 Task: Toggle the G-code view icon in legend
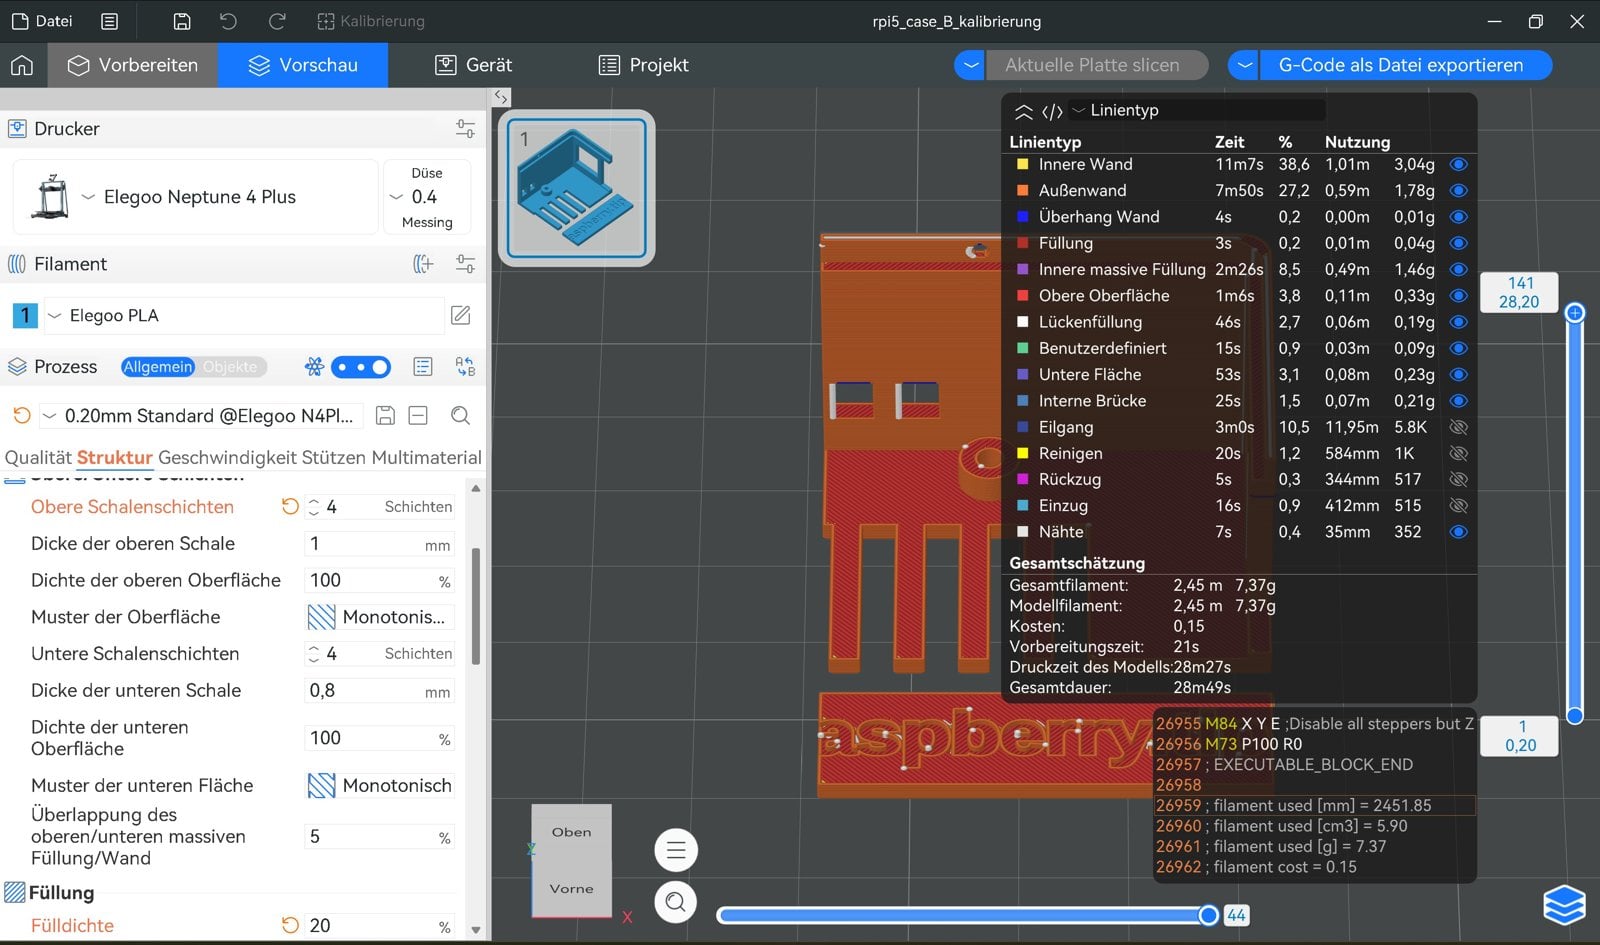[1052, 111]
